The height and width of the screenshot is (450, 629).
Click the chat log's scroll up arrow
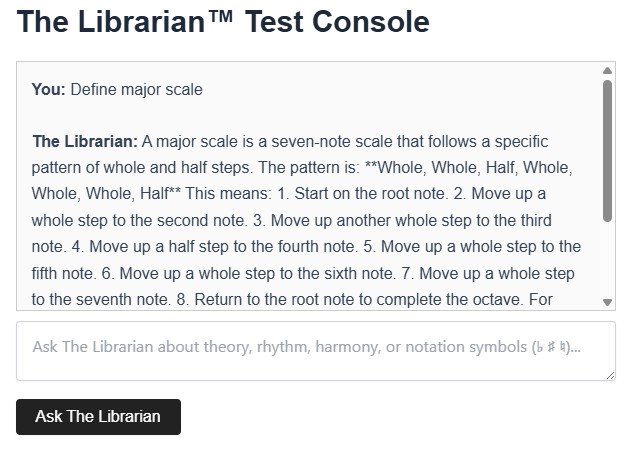click(607, 71)
